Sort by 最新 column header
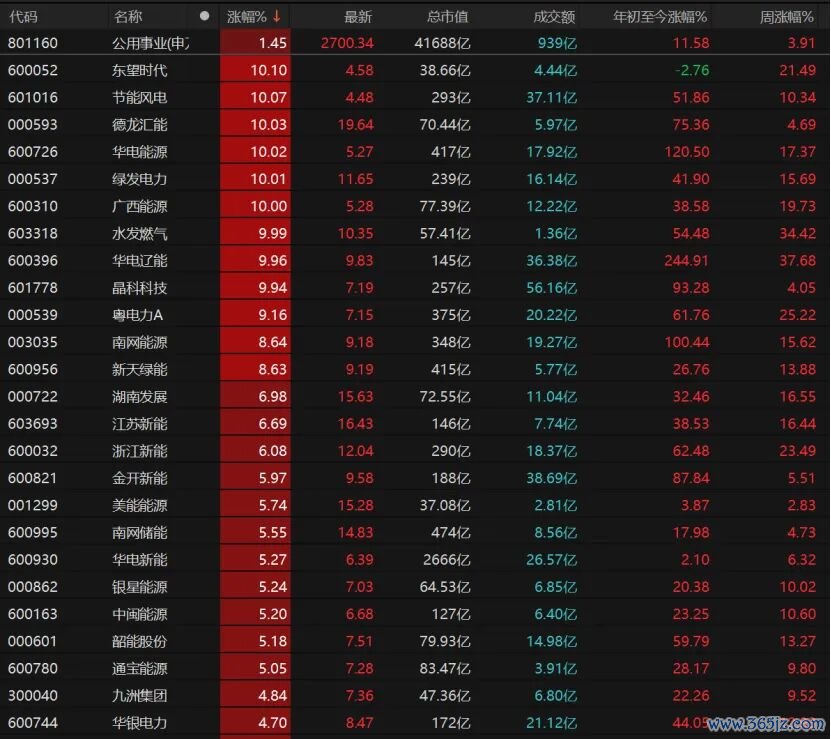The height and width of the screenshot is (739, 831). tap(358, 17)
